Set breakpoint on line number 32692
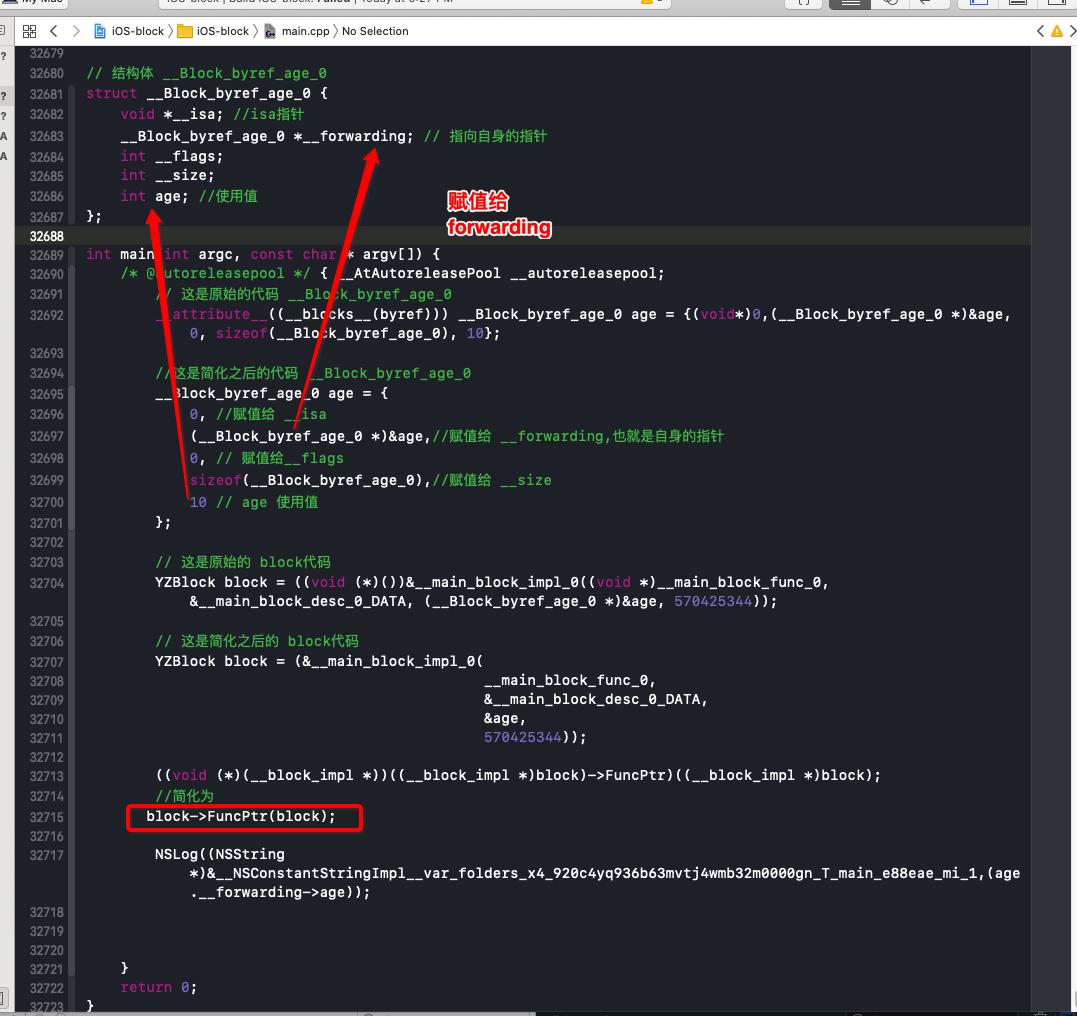 tap(46, 315)
